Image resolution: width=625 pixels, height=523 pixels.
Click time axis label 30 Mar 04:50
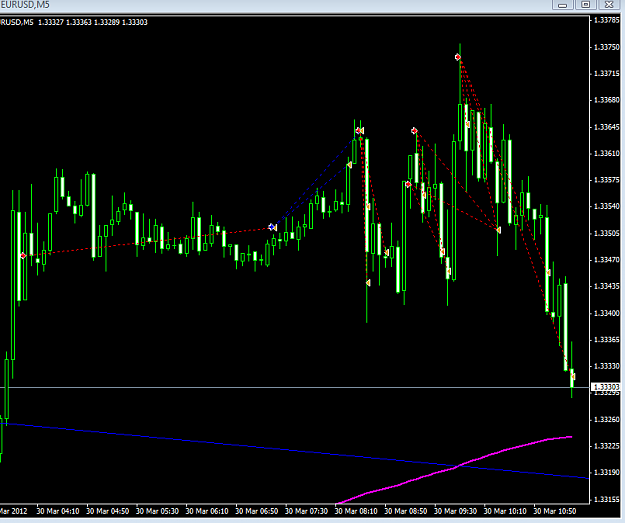click(108, 511)
